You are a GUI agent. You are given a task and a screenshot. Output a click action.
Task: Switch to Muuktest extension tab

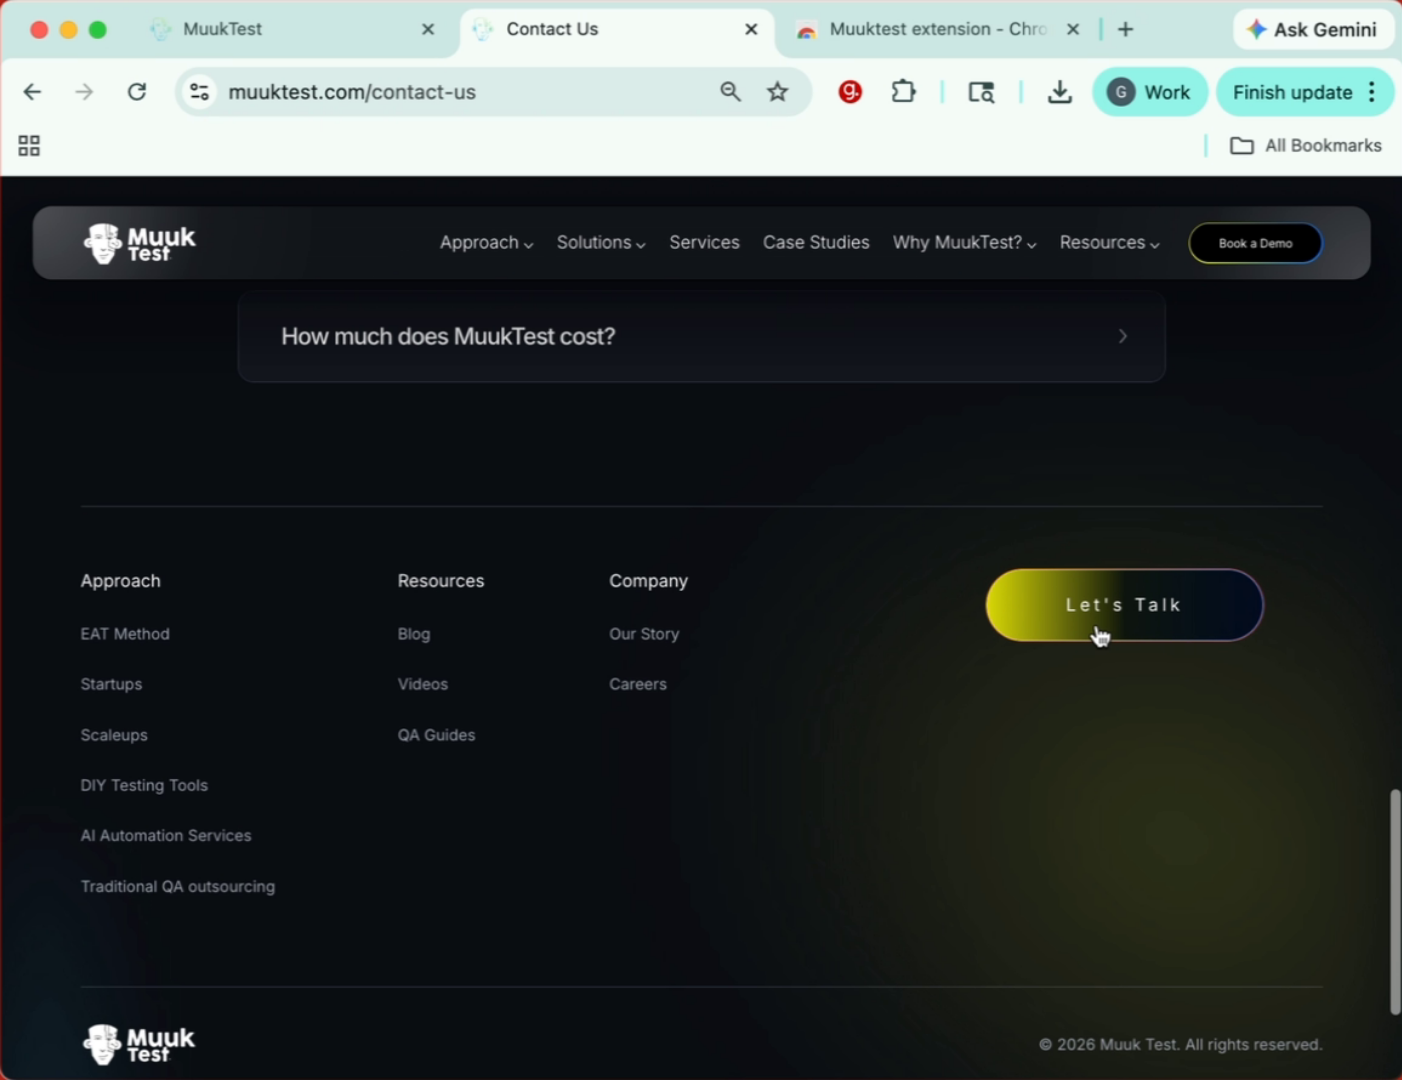point(937,29)
